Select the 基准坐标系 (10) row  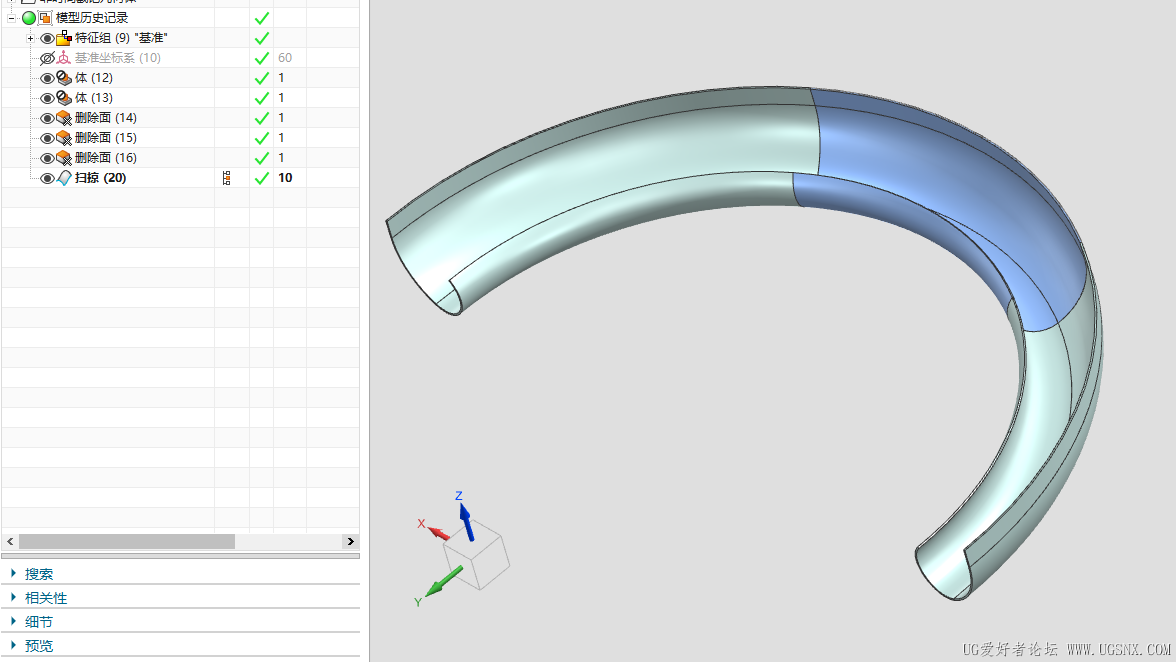[x=181, y=58]
